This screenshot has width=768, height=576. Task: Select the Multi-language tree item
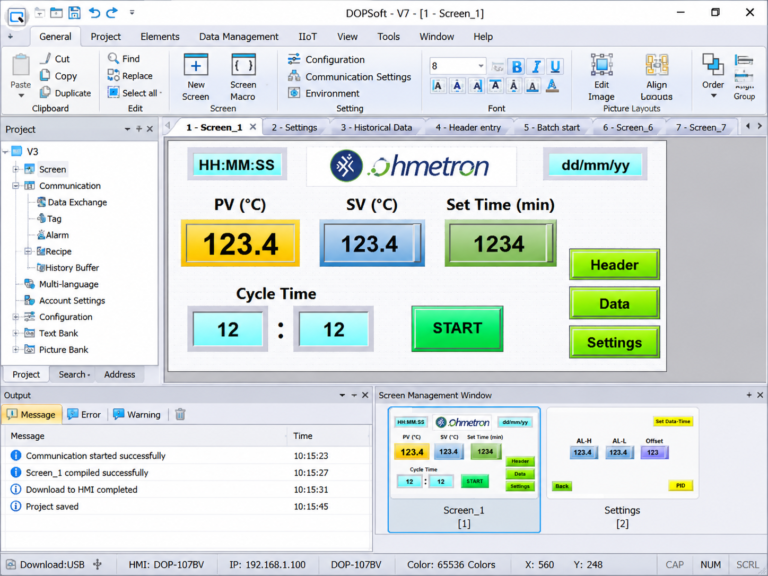pyautogui.click(x=62, y=284)
